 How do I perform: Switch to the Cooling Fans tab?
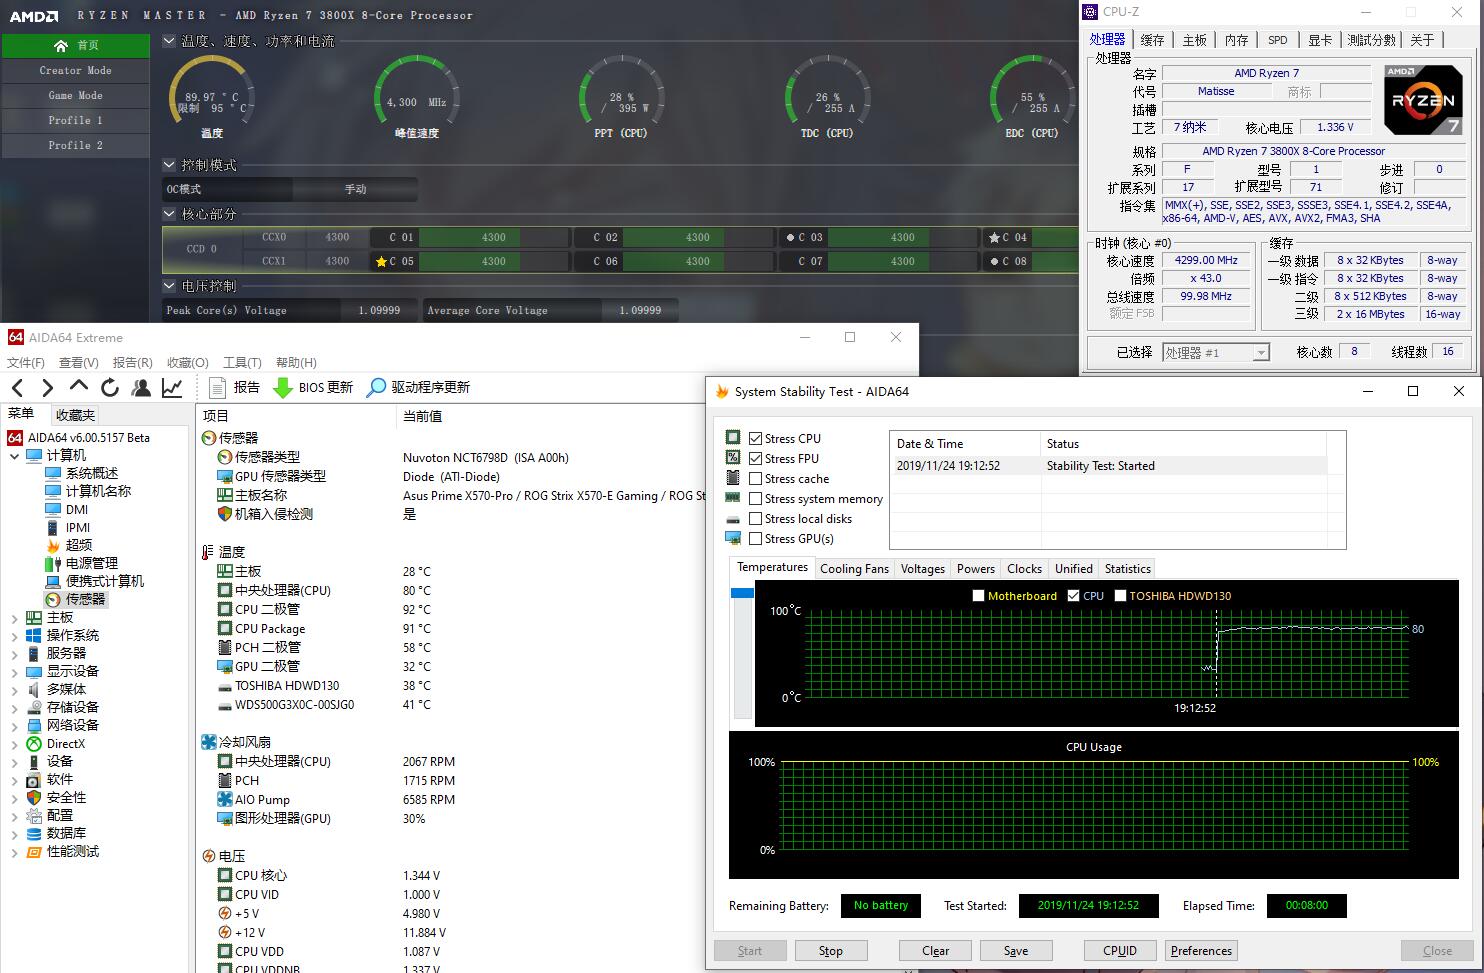point(854,569)
